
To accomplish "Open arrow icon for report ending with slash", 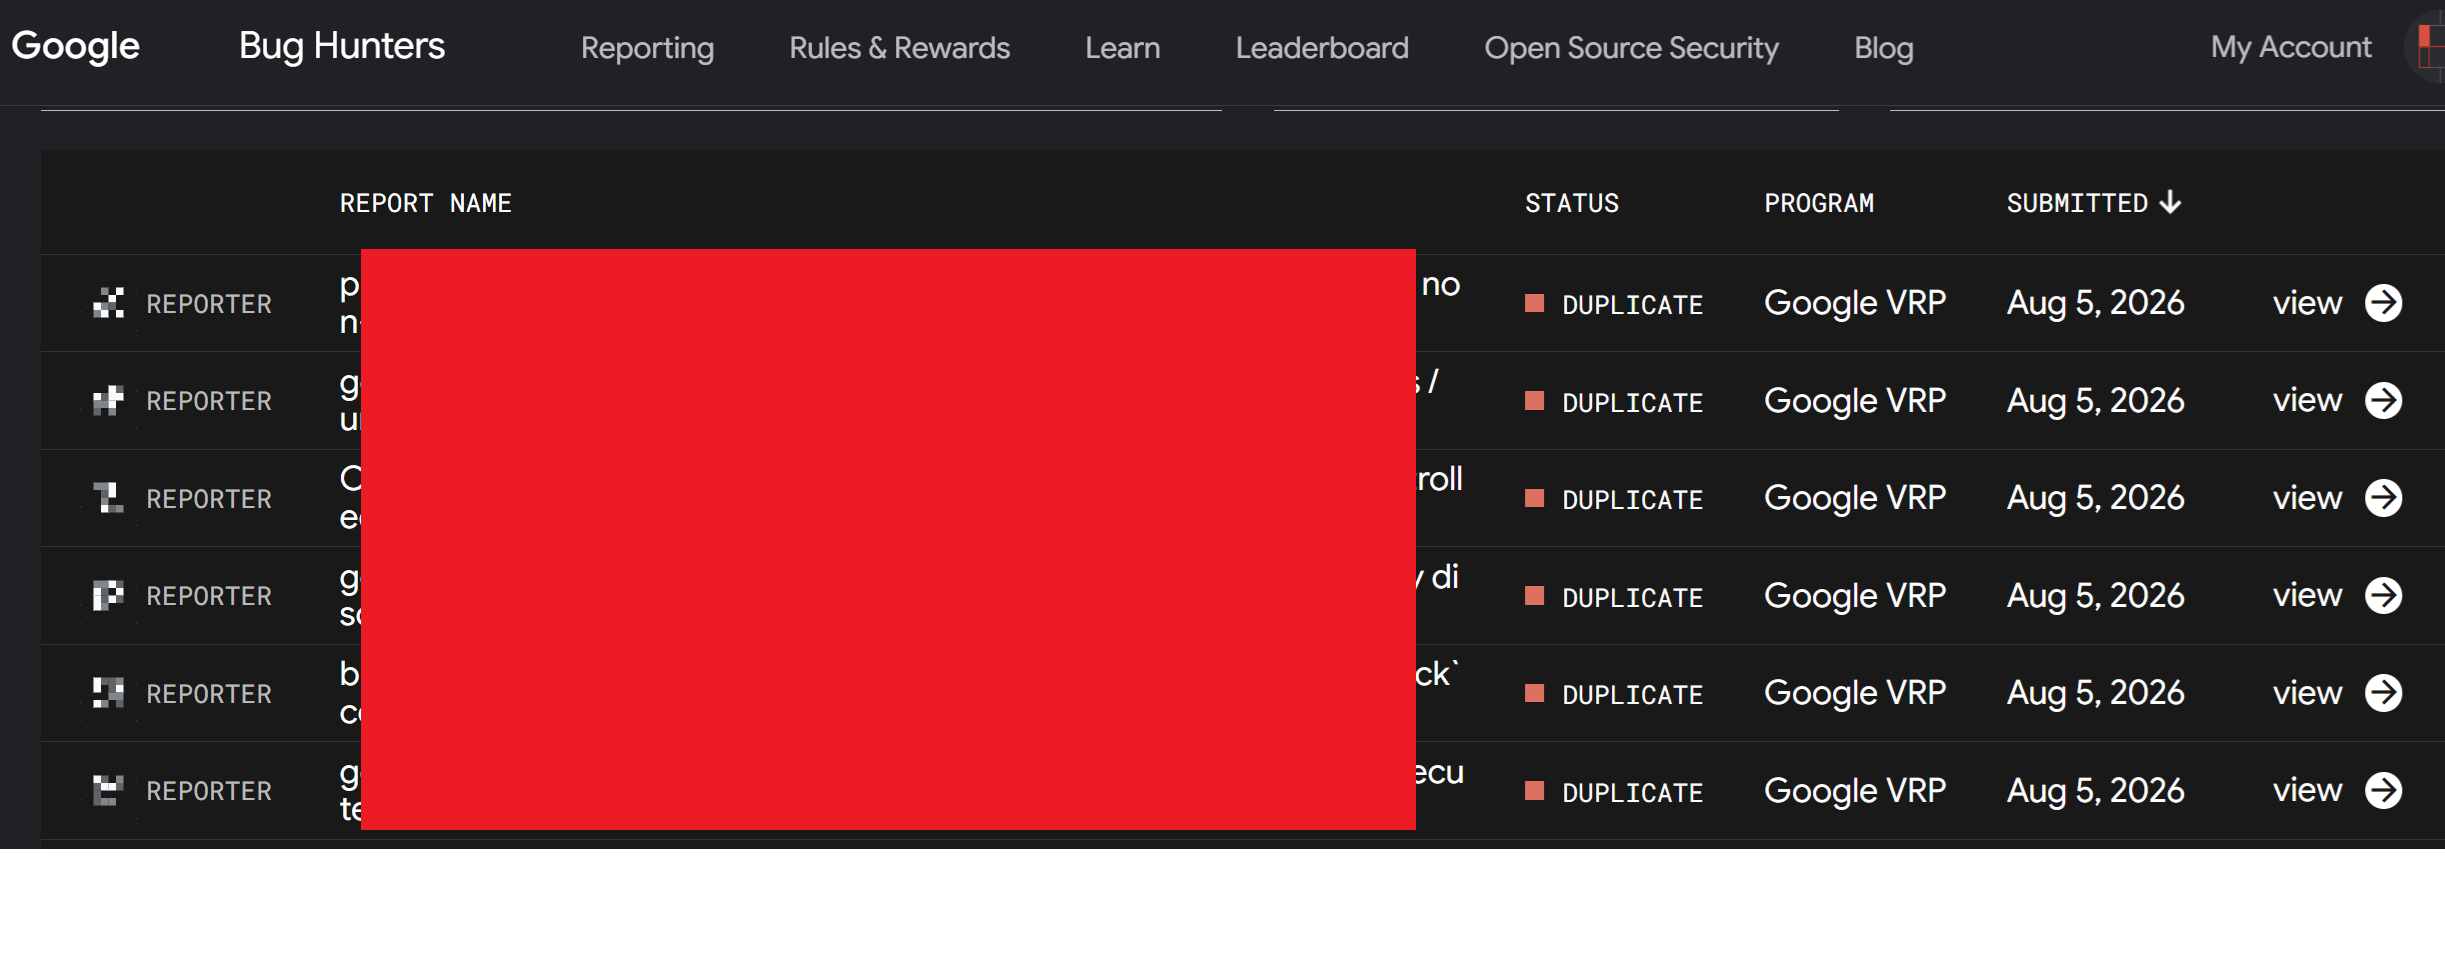I will (x=2384, y=400).
